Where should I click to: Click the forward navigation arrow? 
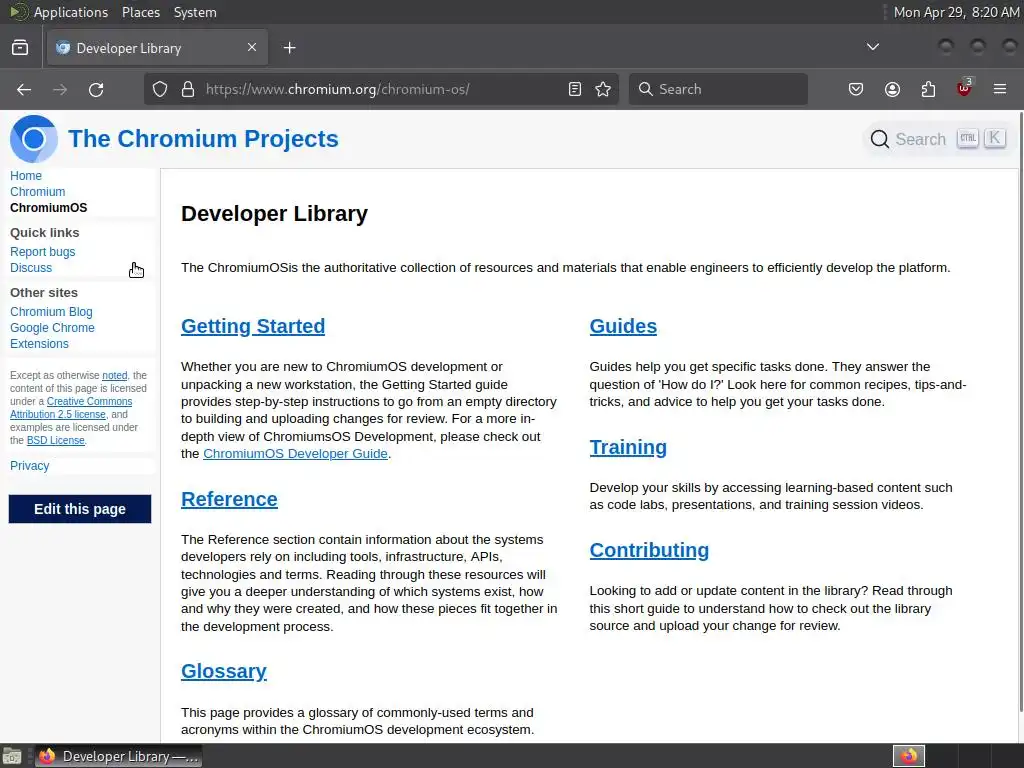pos(60,89)
